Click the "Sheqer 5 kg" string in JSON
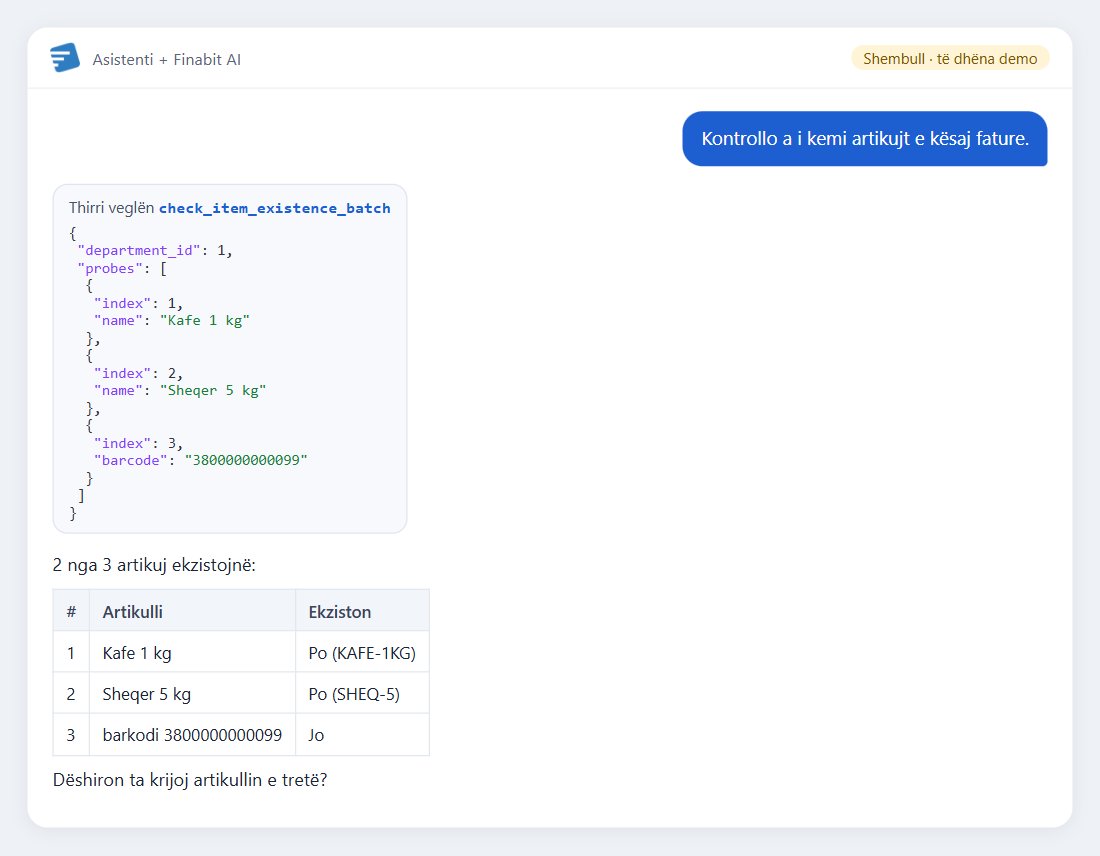 (213, 390)
